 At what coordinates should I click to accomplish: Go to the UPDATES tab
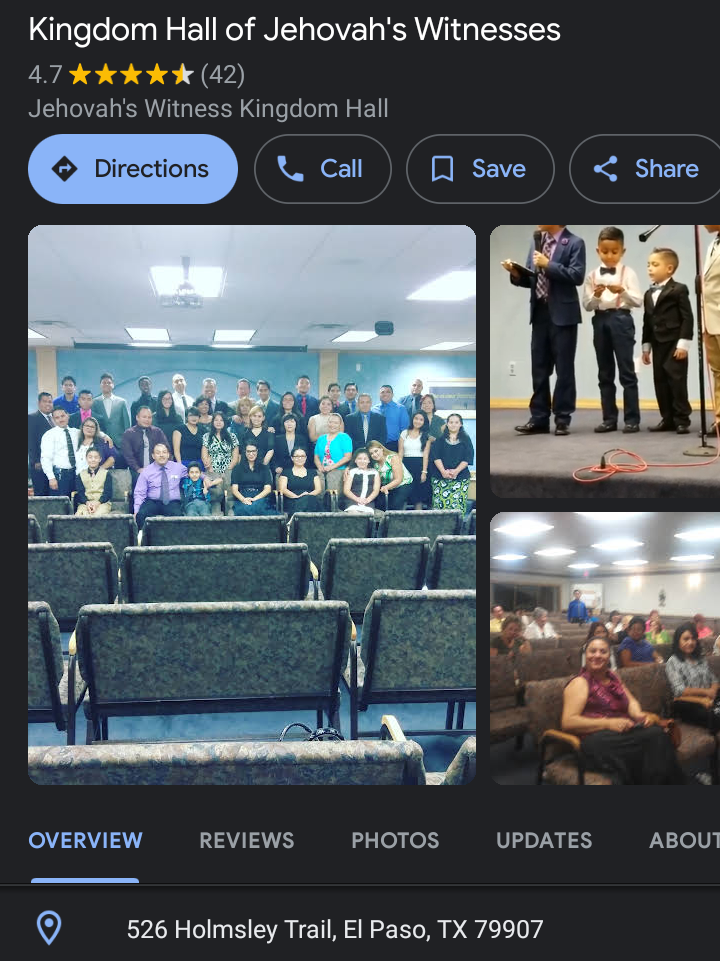click(x=544, y=840)
